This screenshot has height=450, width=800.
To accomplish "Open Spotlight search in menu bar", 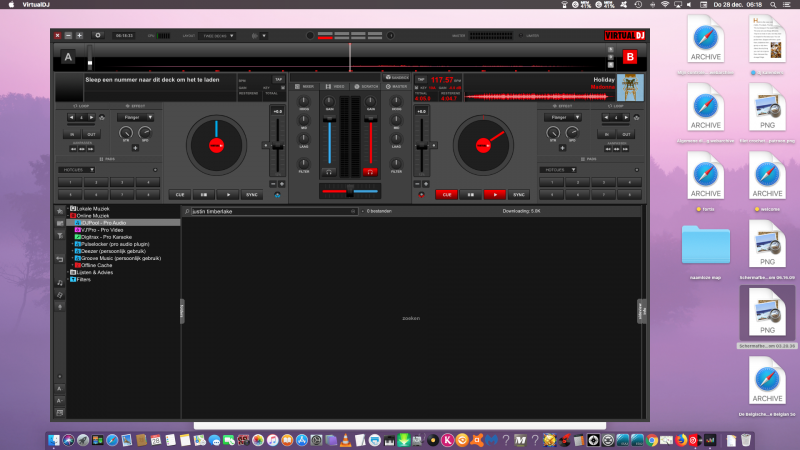I will click(x=773, y=5).
